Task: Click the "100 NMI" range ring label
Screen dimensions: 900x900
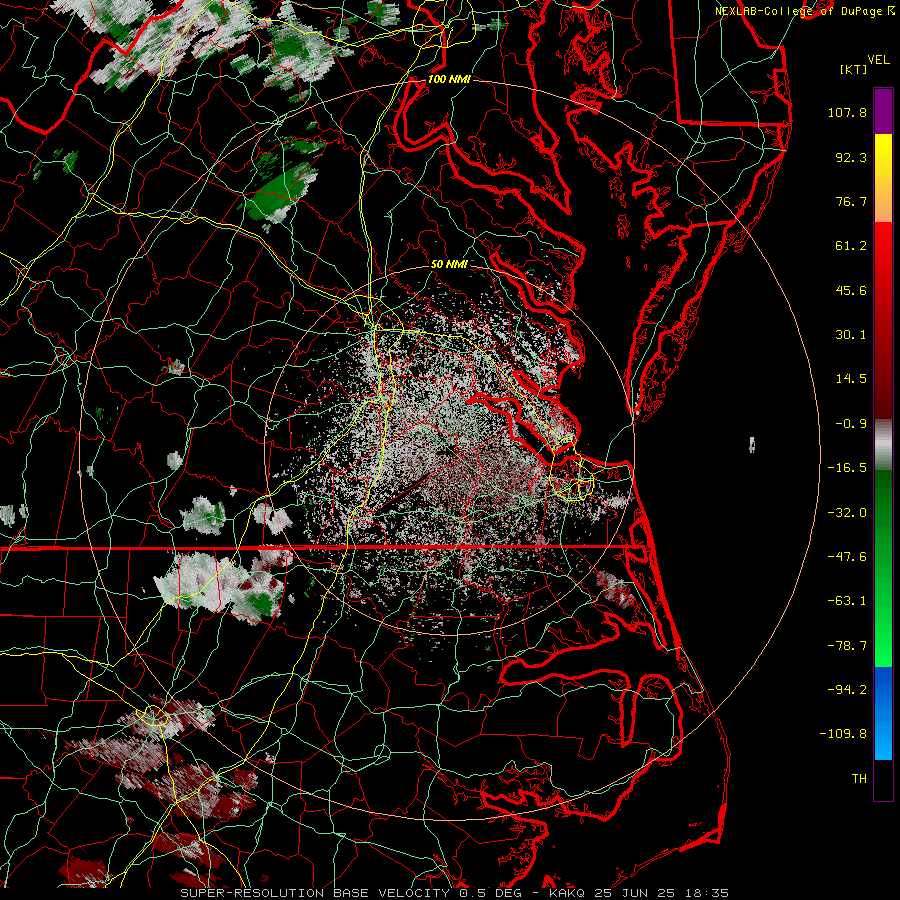Action: (449, 79)
